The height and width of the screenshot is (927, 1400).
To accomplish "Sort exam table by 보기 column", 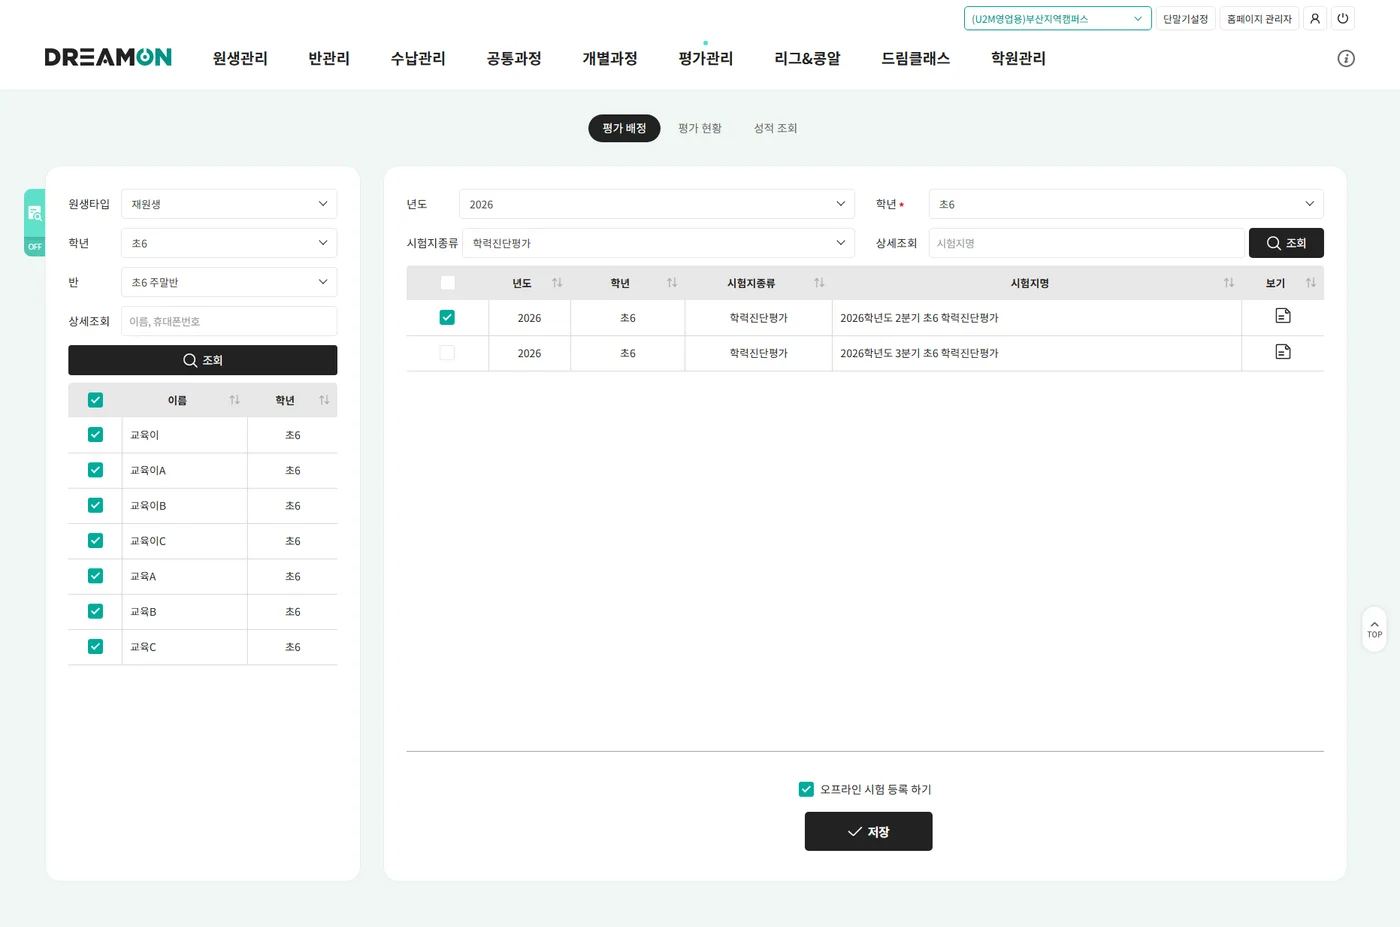I will [1310, 283].
